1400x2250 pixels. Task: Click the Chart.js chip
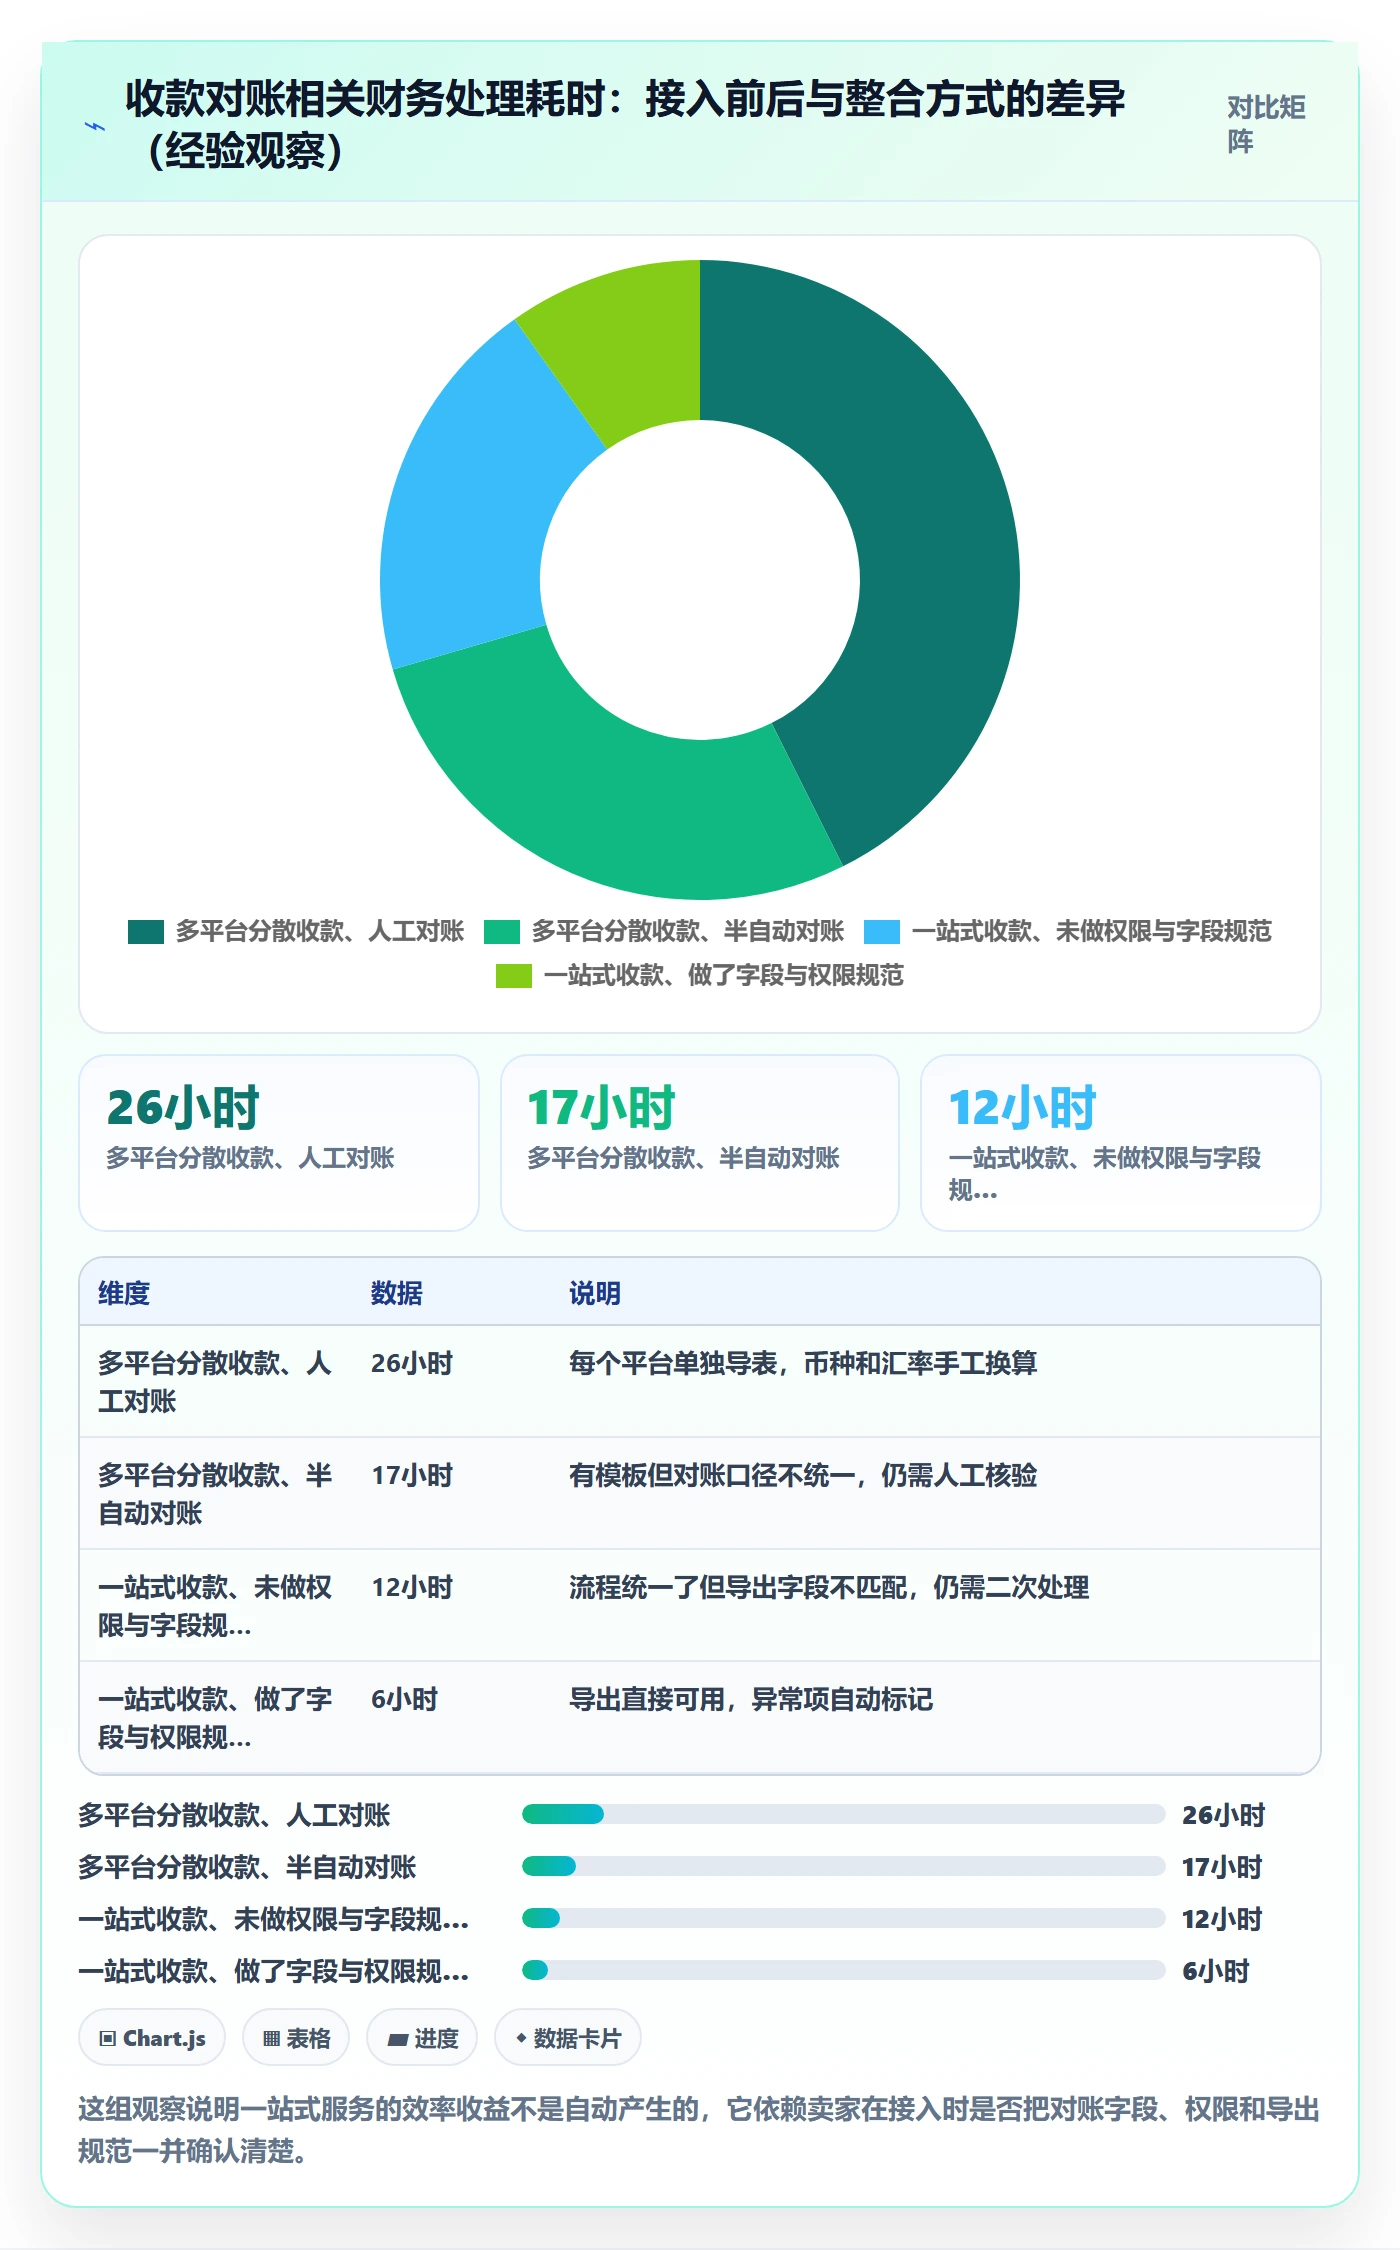[x=152, y=2037]
